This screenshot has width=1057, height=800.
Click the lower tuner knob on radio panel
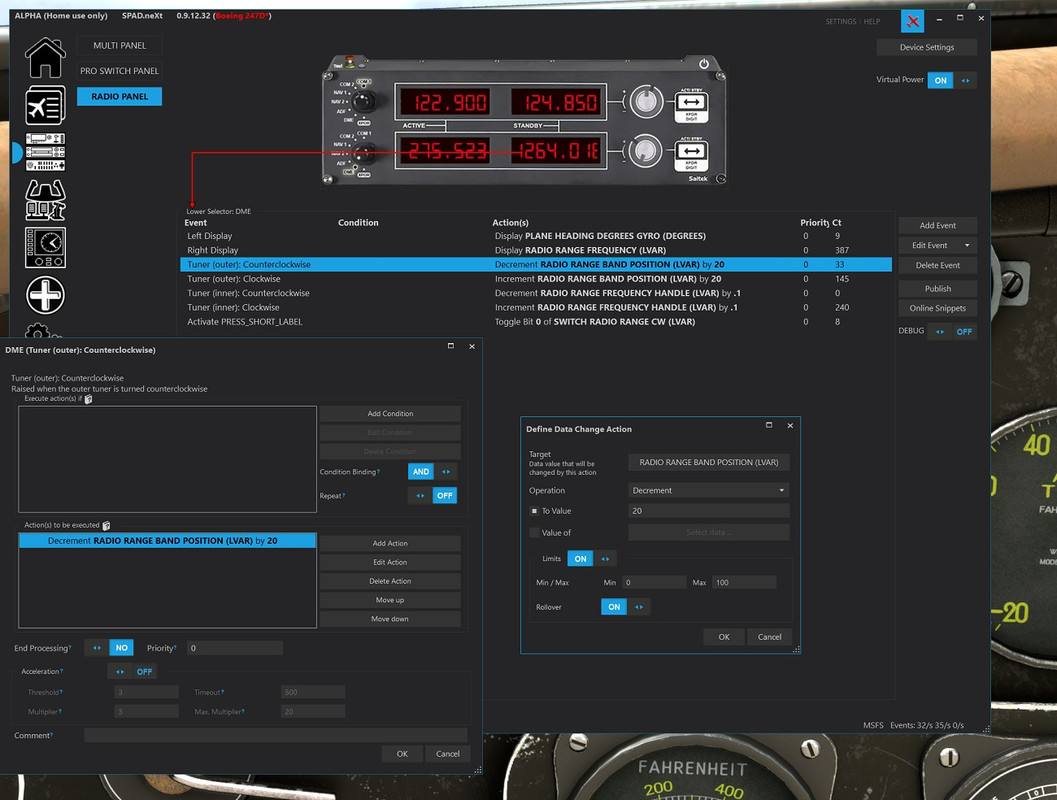[x=645, y=151]
